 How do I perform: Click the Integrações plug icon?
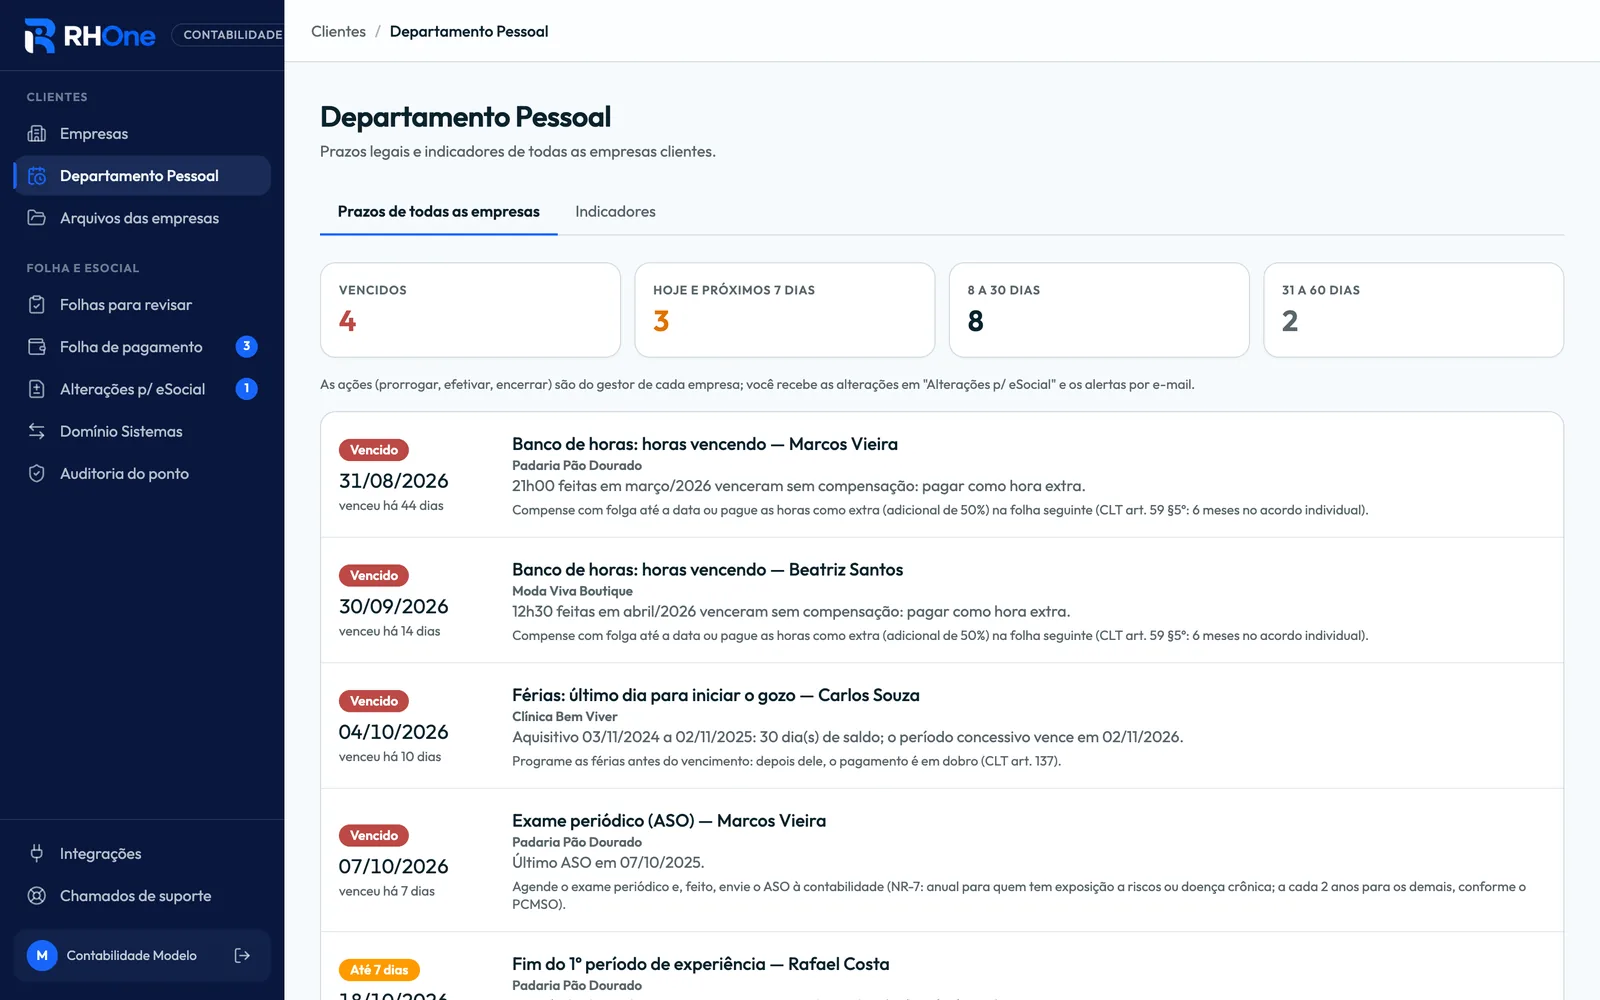[37, 854]
